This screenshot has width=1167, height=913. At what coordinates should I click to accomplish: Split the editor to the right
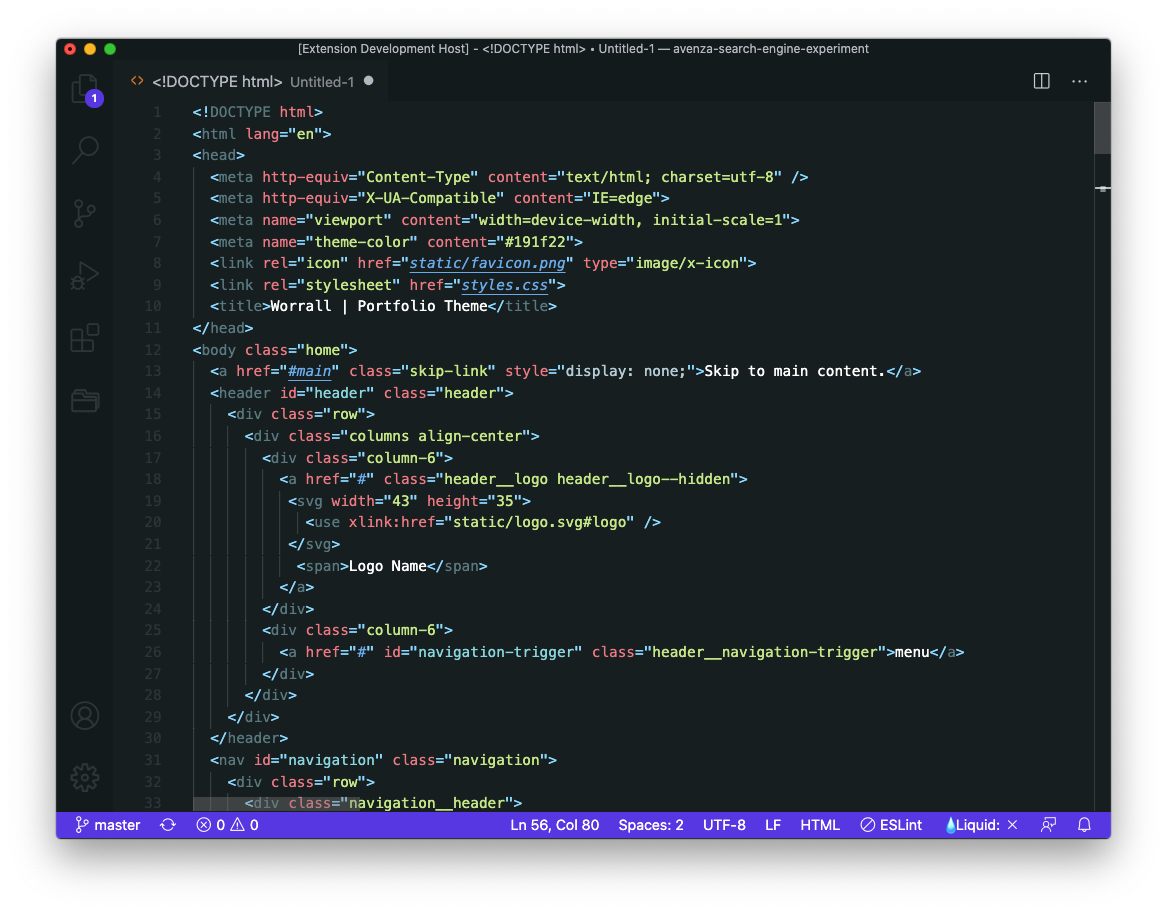(1041, 81)
